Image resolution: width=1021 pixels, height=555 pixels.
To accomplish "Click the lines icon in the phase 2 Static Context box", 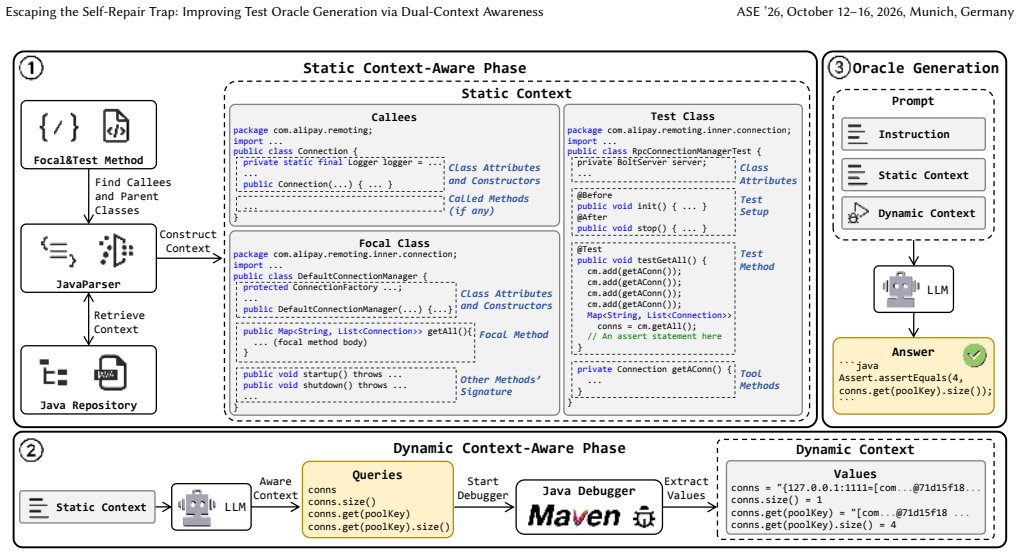I will 38,507.
